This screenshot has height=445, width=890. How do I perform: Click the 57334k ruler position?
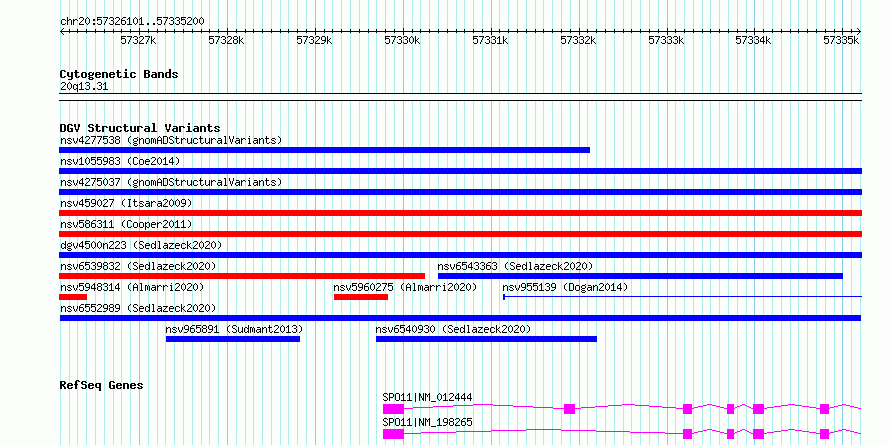754,40
